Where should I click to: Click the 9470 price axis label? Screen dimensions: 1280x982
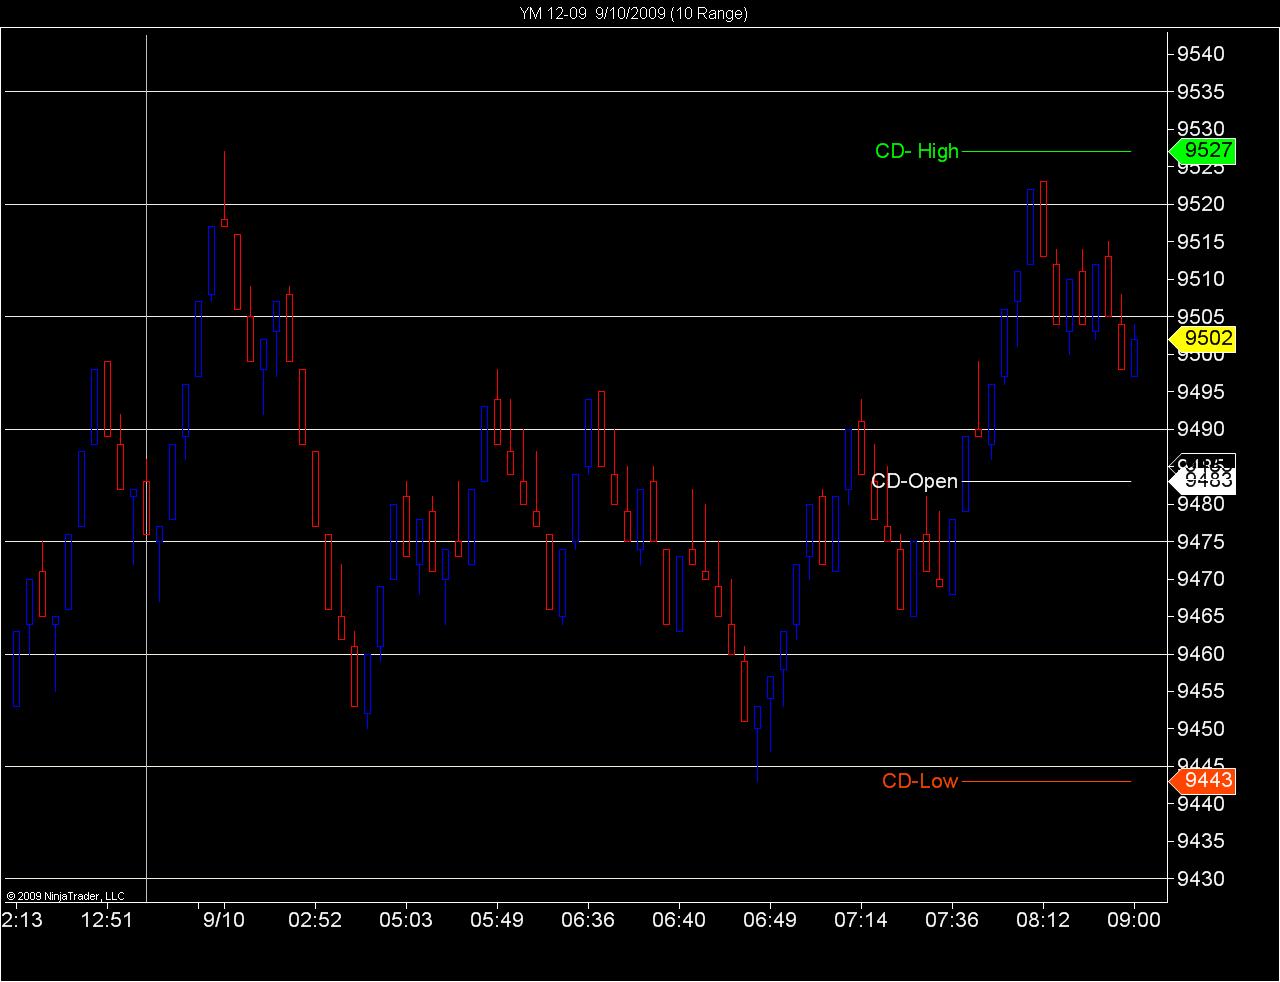(x=1201, y=579)
